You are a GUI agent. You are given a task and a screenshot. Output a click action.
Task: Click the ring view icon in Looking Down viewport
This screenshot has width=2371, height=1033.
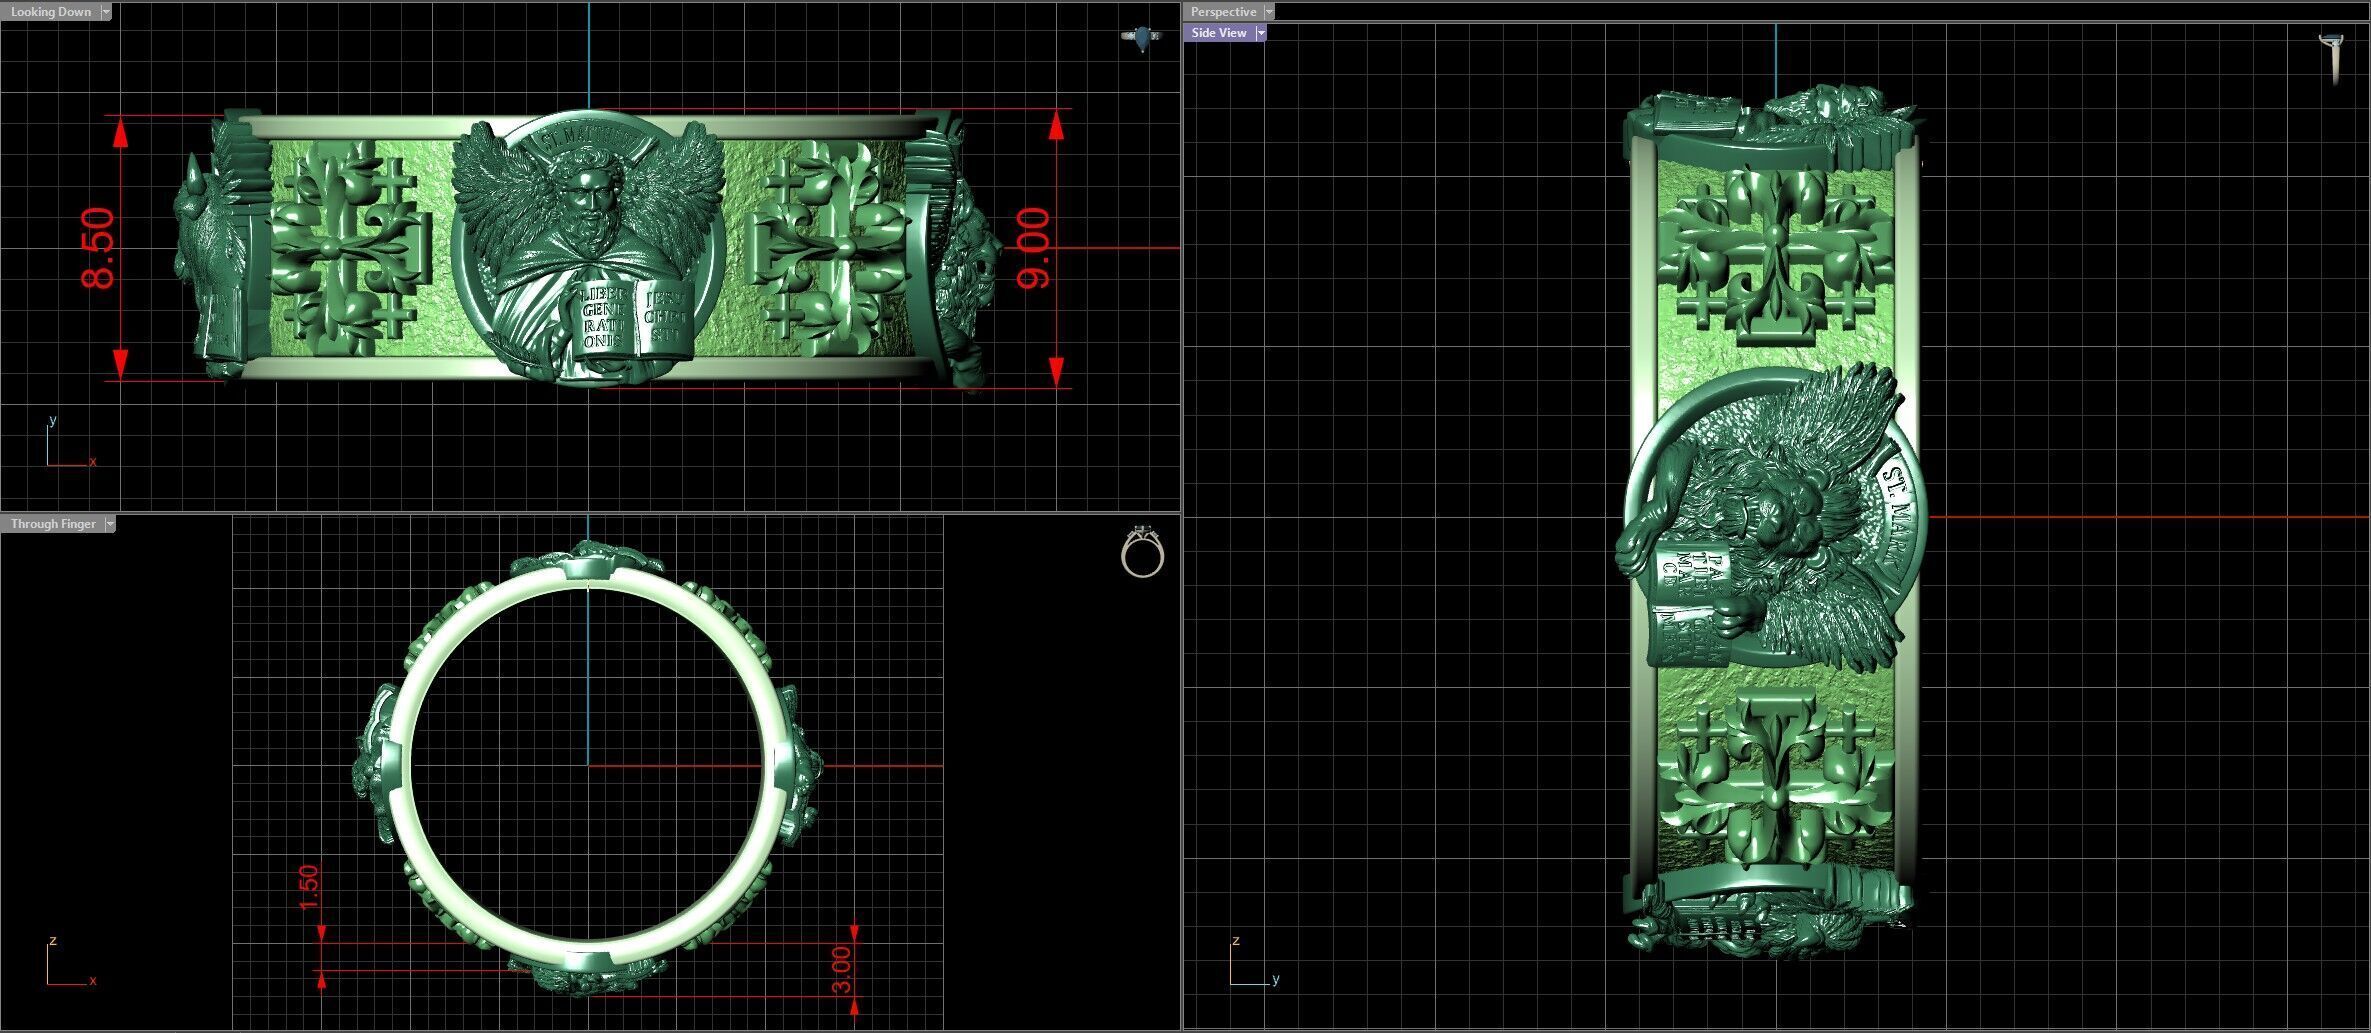[x=1142, y=38]
